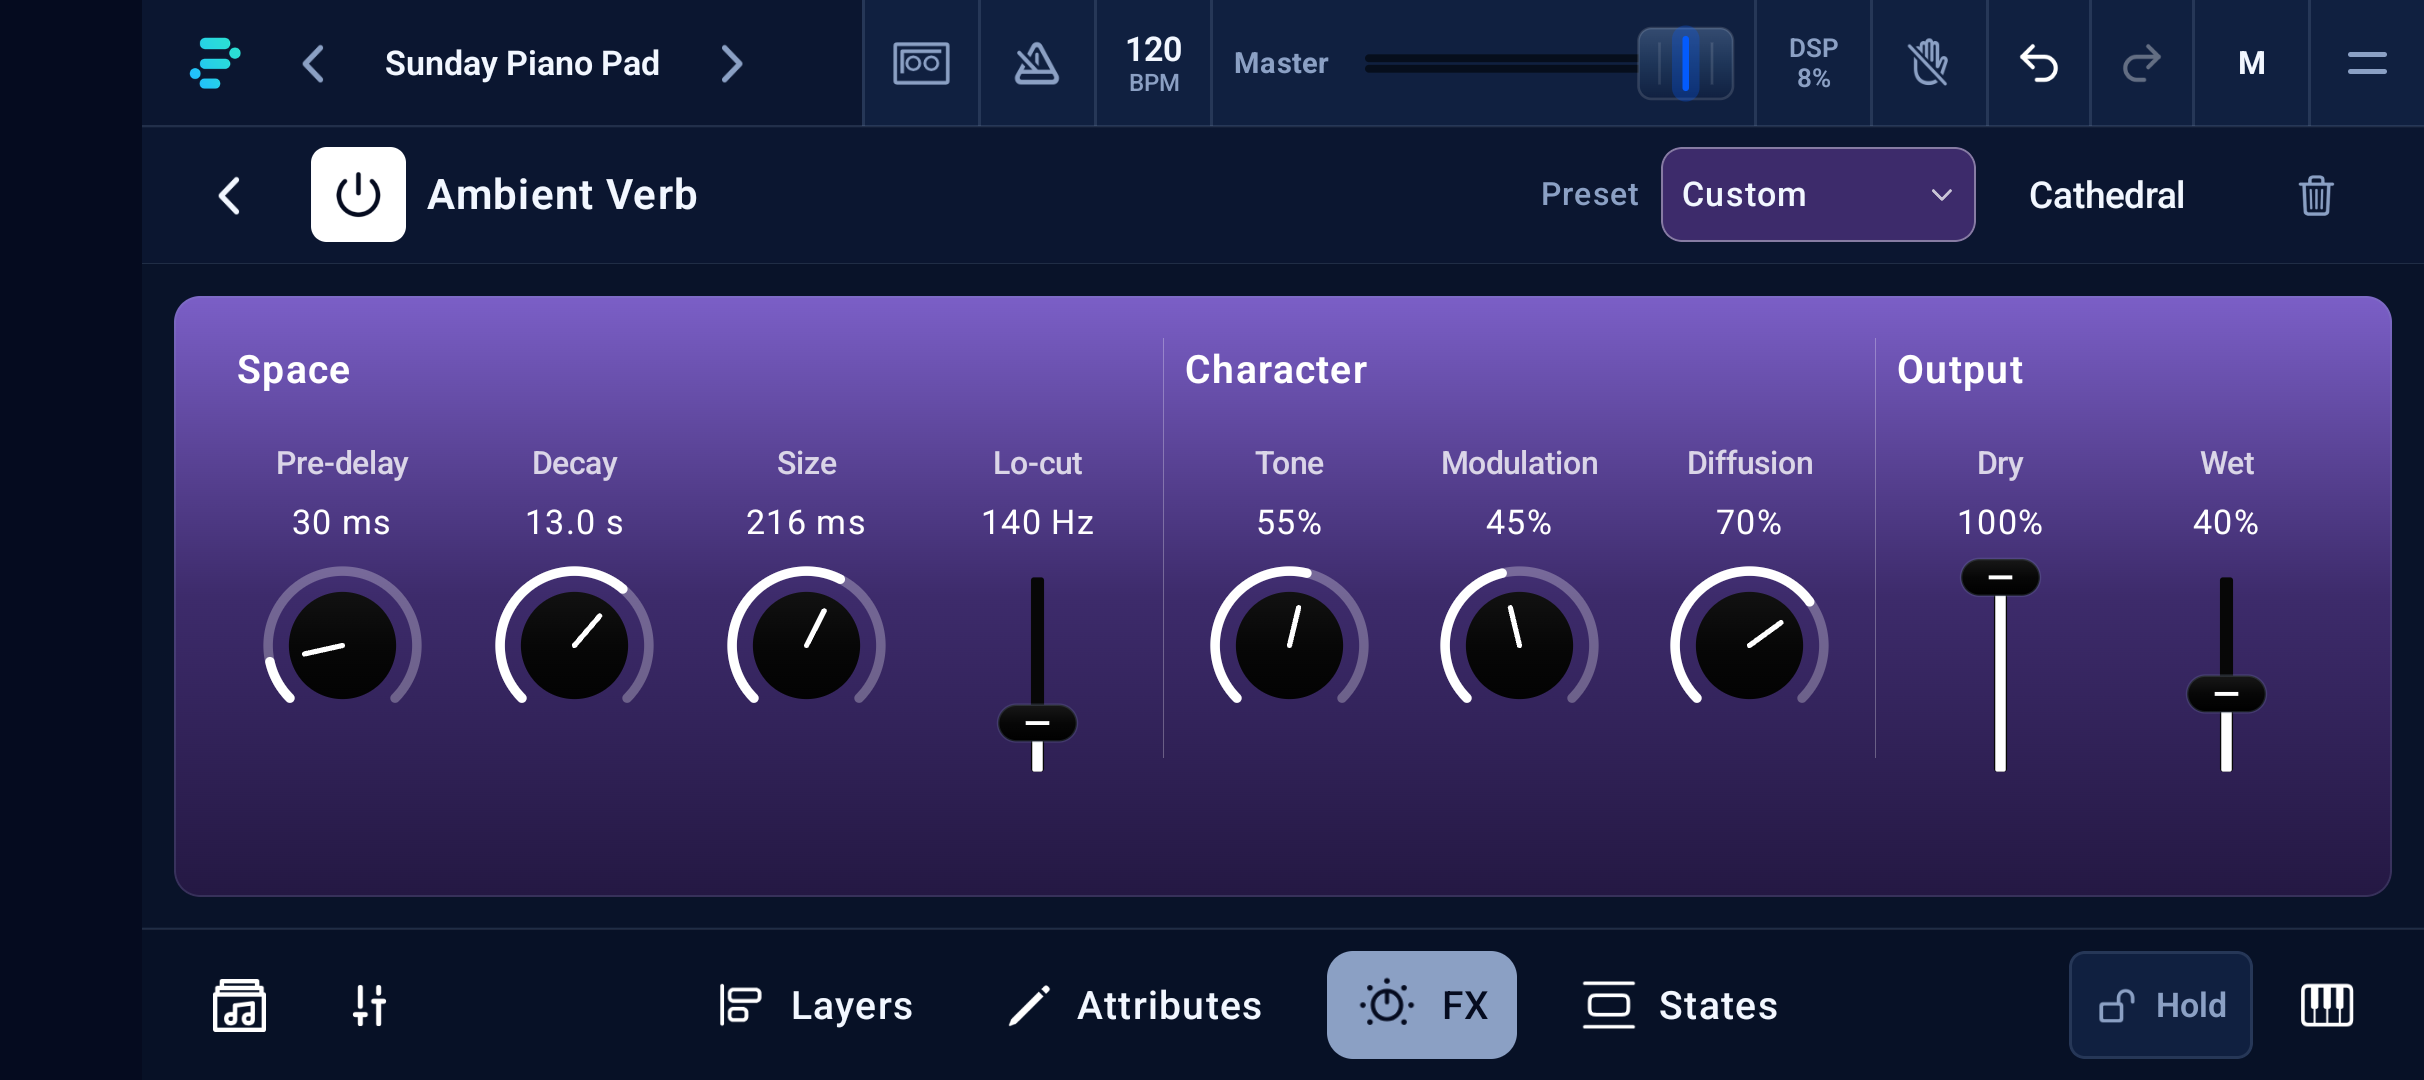Viewport: 2424px width, 1080px height.
Task: Click the 120 BPM tempo display
Action: pos(1154,64)
